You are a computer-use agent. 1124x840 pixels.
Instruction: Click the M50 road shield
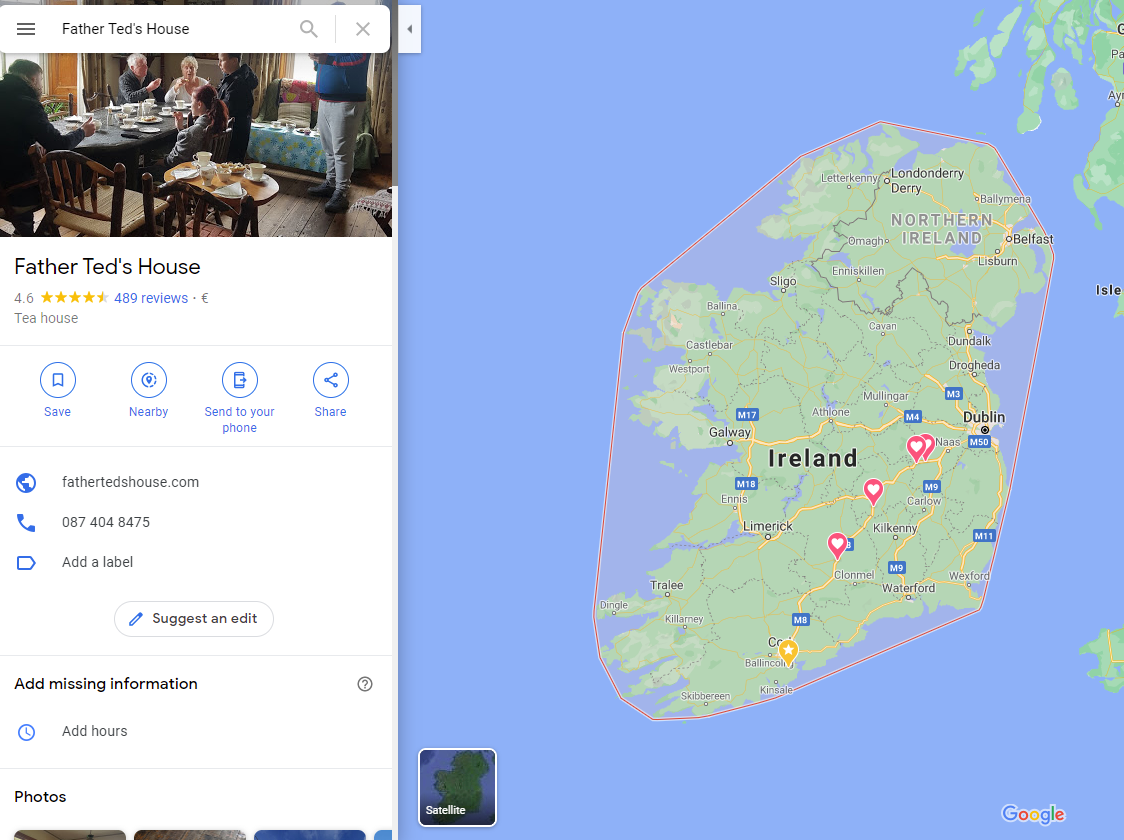click(979, 442)
